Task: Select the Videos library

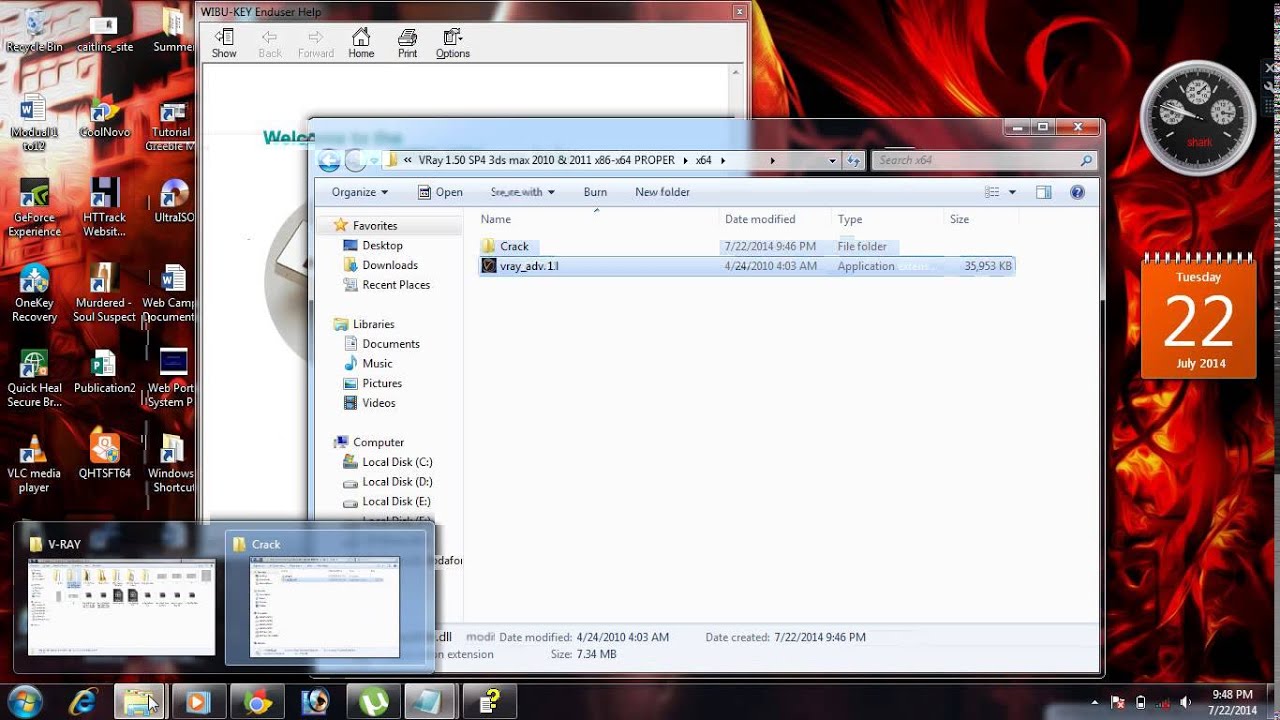Action: (x=379, y=403)
